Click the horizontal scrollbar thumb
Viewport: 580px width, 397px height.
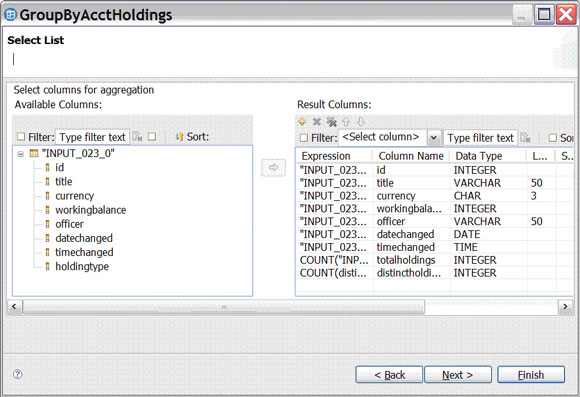coord(224,307)
